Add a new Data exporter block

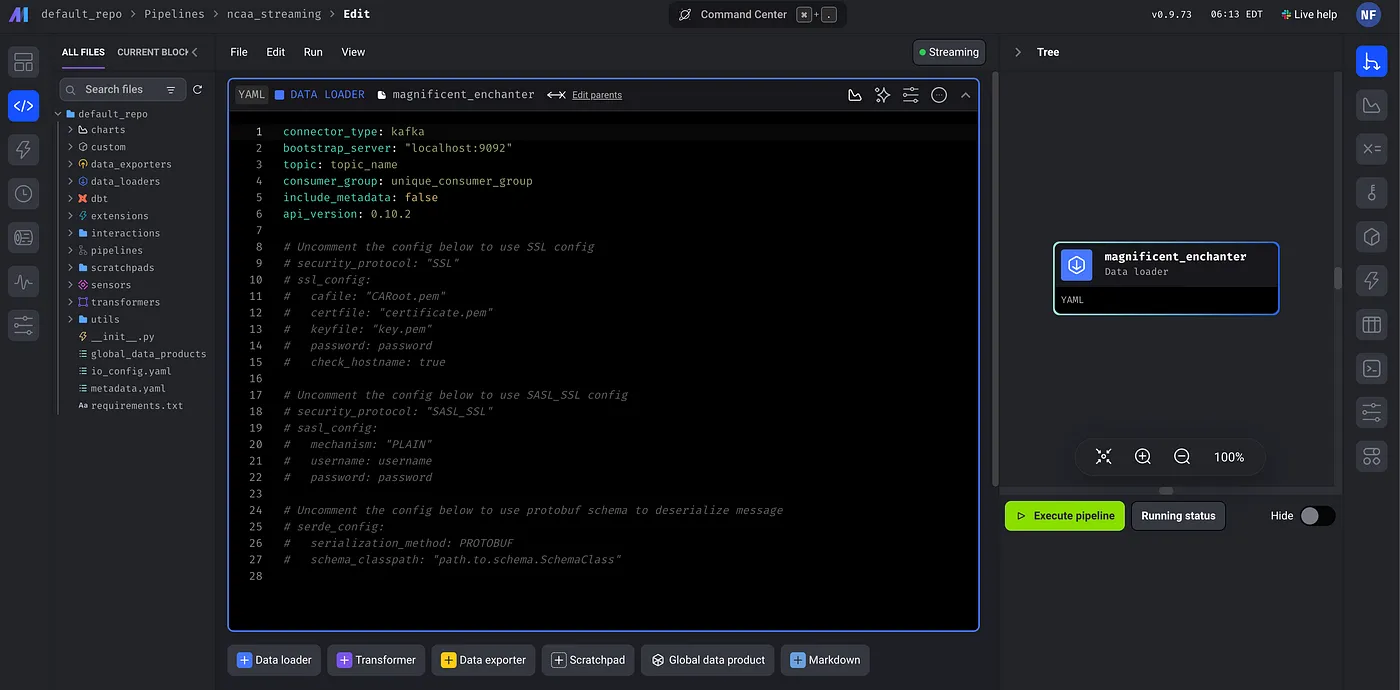[x=483, y=660]
